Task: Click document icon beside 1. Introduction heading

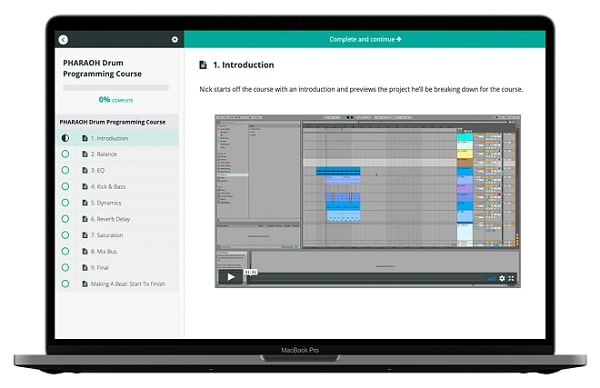Action: (203, 65)
